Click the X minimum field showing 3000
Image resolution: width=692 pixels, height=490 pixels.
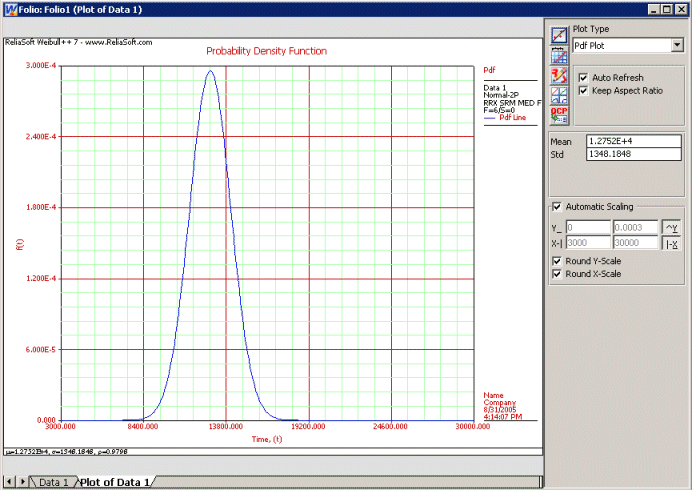(x=588, y=243)
